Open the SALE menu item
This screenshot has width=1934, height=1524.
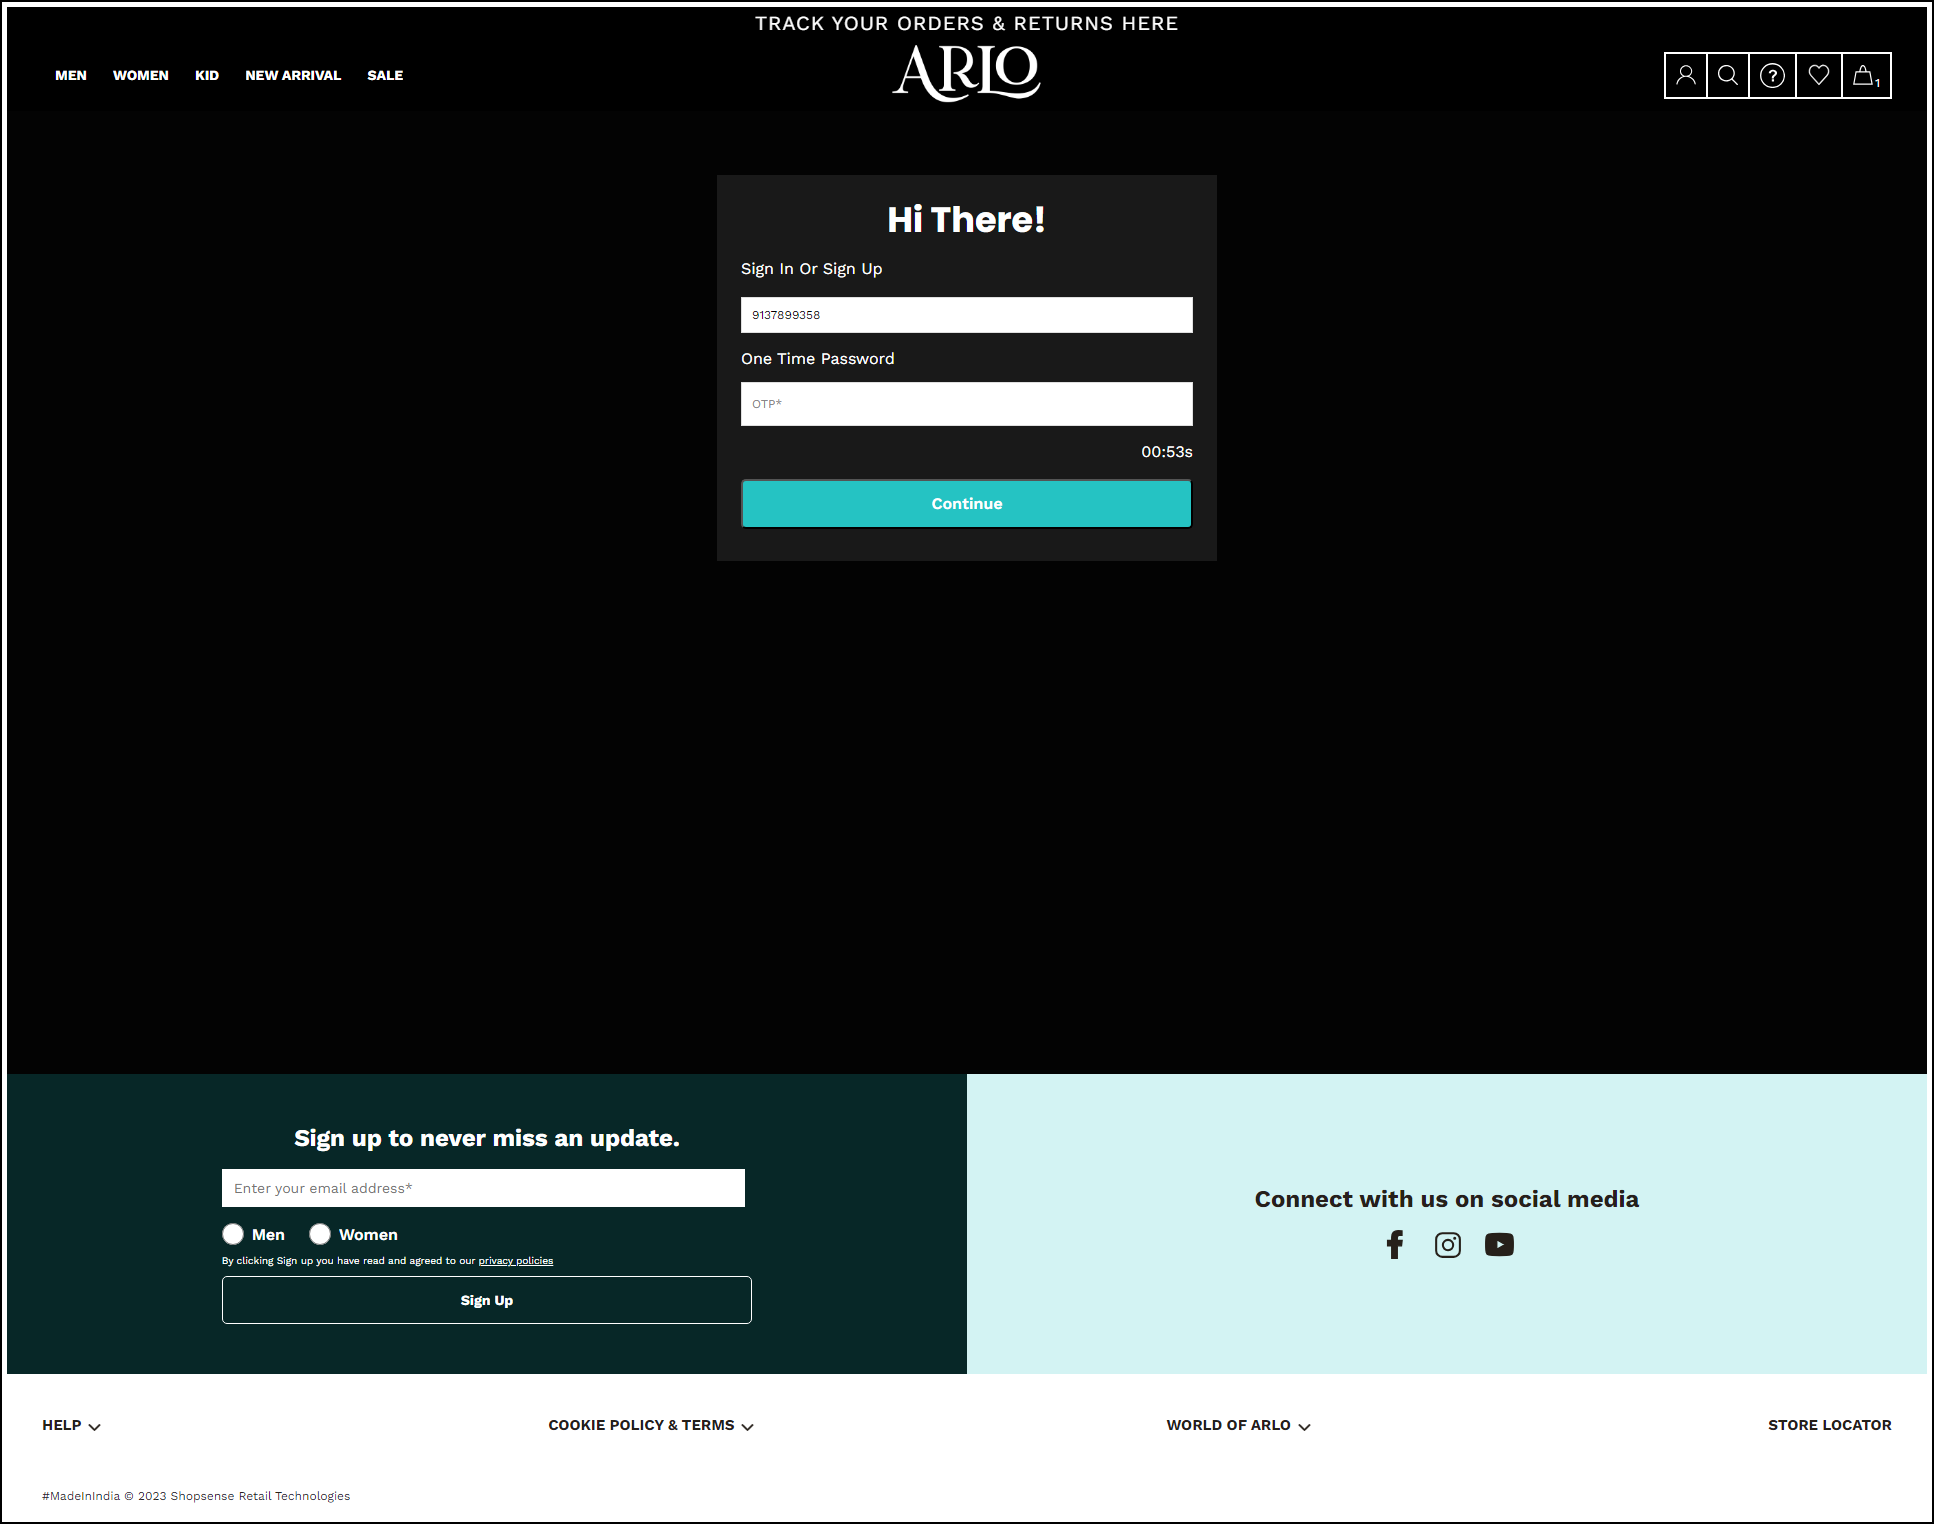tap(385, 75)
